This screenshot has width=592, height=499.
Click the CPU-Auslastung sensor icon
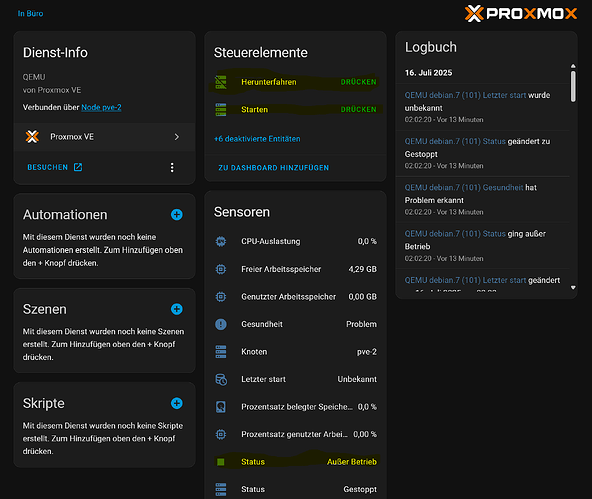tap(221, 241)
